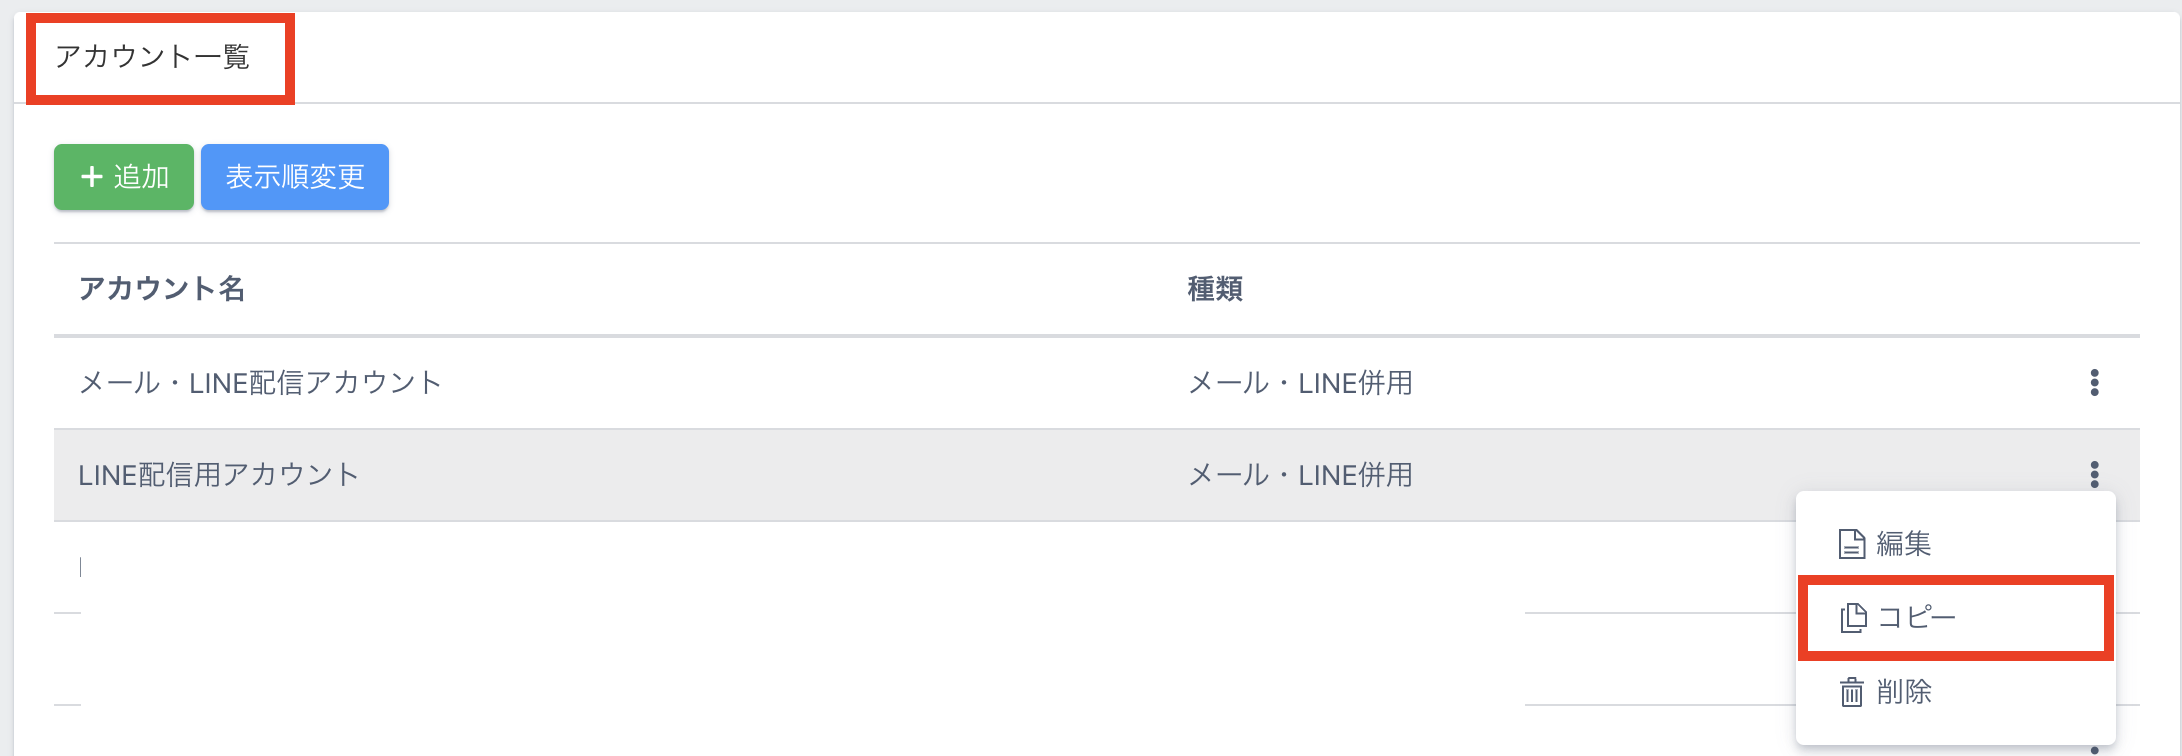Click the blue 表示順変更 button
The width and height of the screenshot is (2182, 756).
click(x=295, y=177)
